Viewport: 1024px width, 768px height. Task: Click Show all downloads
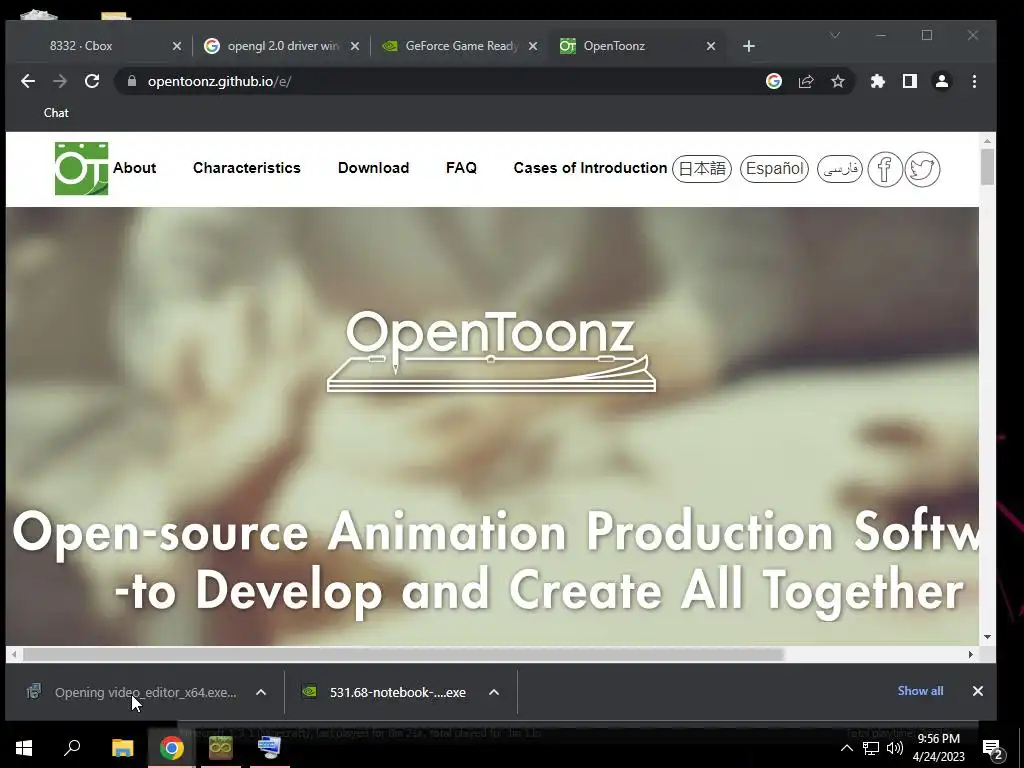tap(920, 691)
